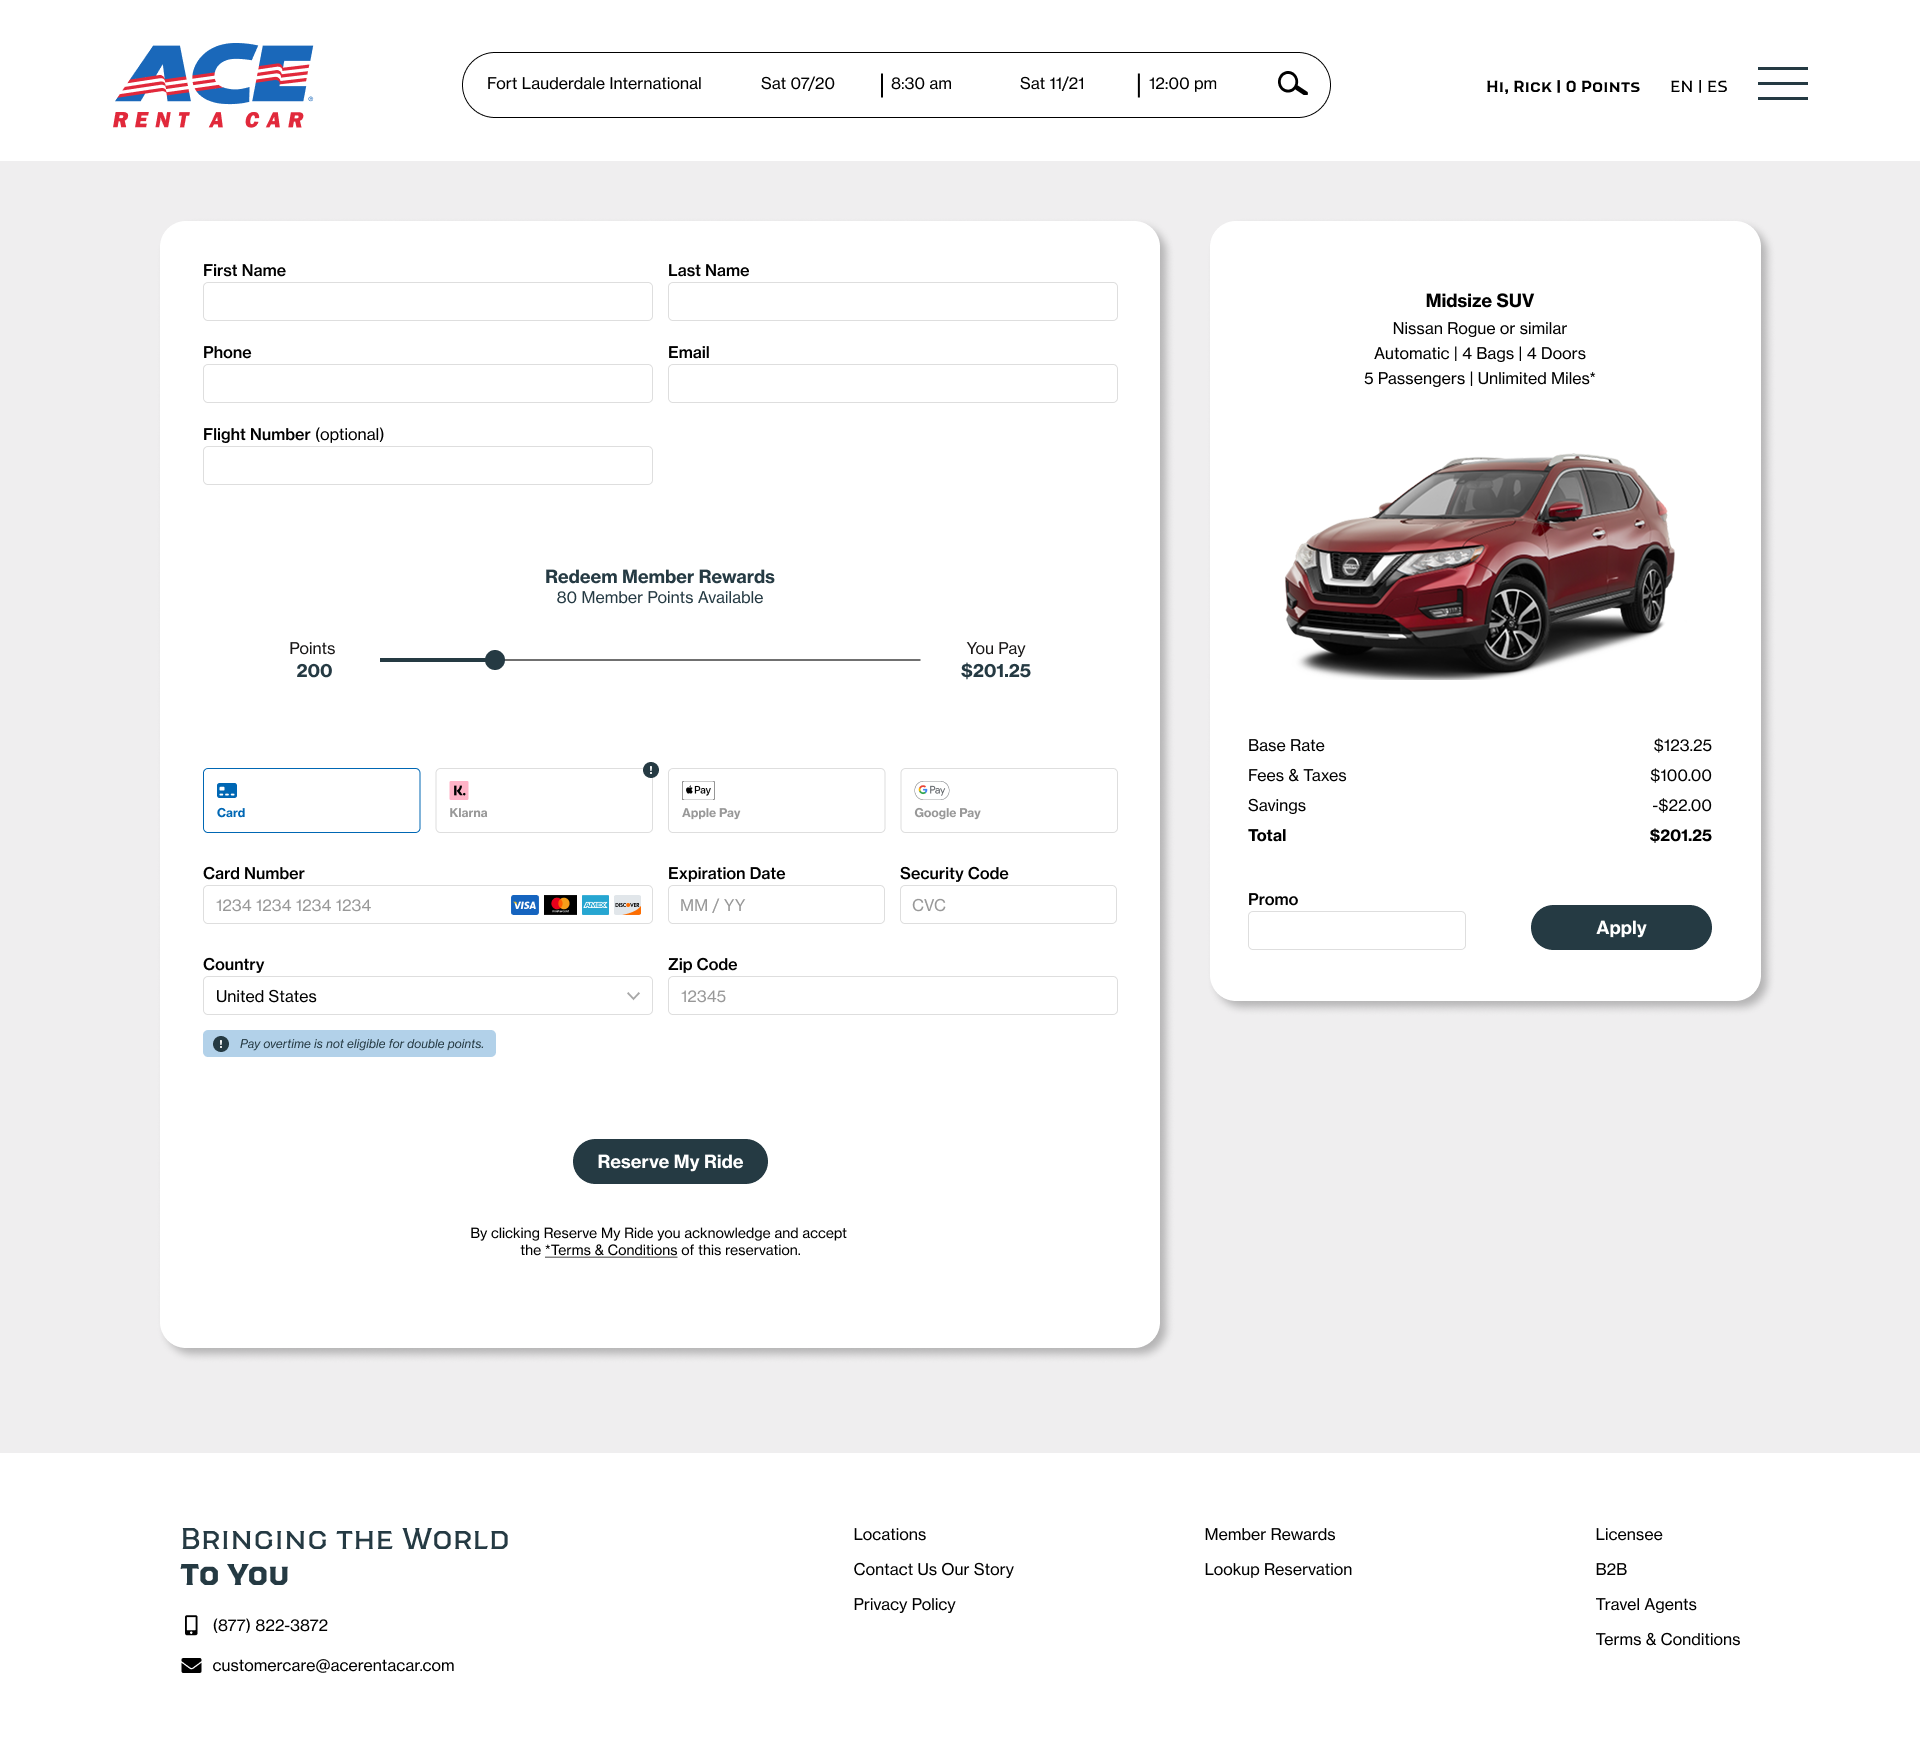Image resolution: width=1920 pixels, height=1753 pixels.
Task: Click the Klarna info badge icon
Action: (651, 770)
